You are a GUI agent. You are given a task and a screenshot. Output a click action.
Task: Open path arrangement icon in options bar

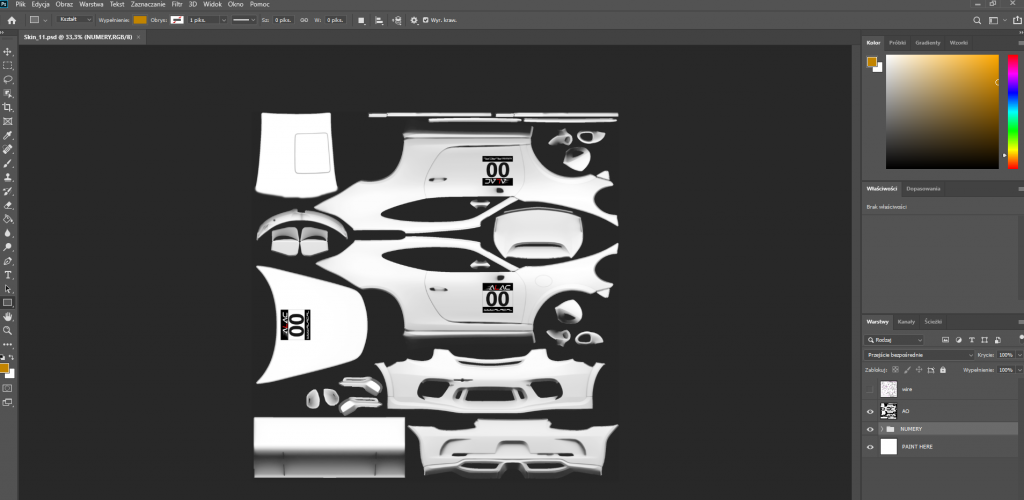pos(396,20)
